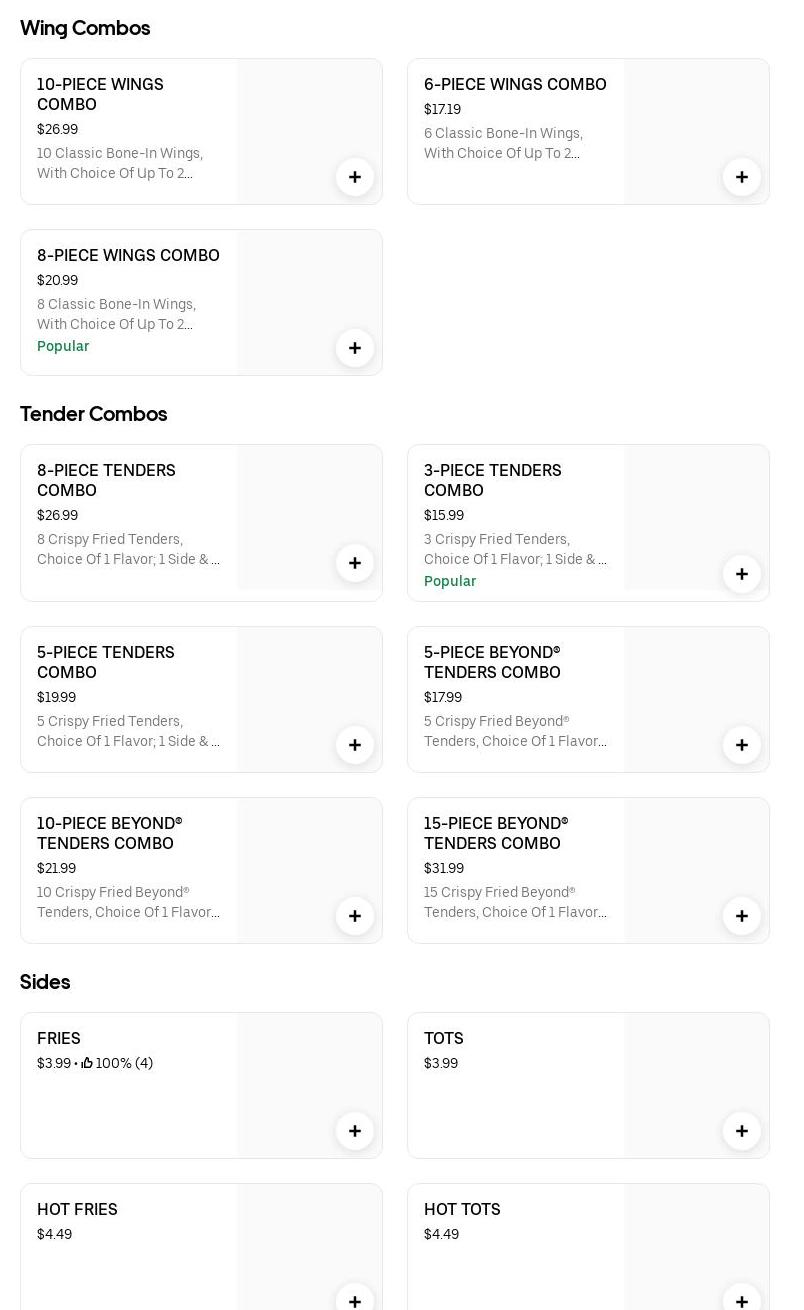Add 10-Piece Beyond Tenders Combo
Screen dimensions: 804x1310
pos(355,916)
